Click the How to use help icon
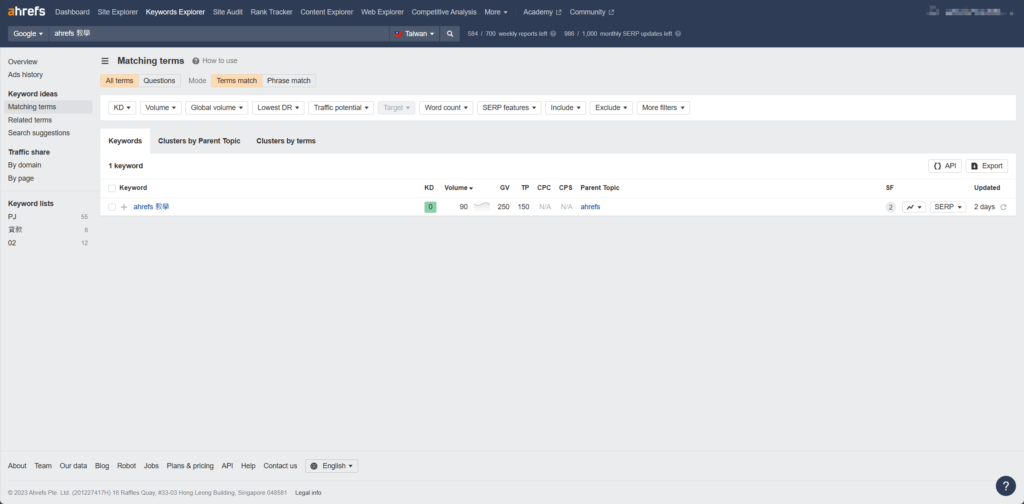This screenshot has height=504, width=1024. pyautogui.click(x=196, y=61)
